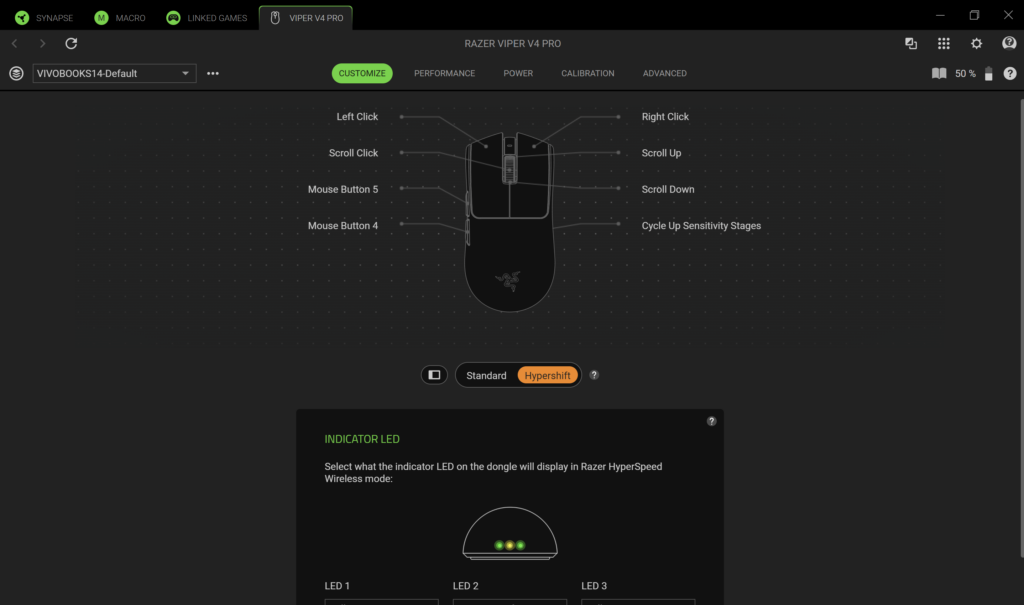The height and width of the screenshot is (605, 1024).
Task: Click the battery level icon
Action: pyautogui.click(x=989, y=73)
